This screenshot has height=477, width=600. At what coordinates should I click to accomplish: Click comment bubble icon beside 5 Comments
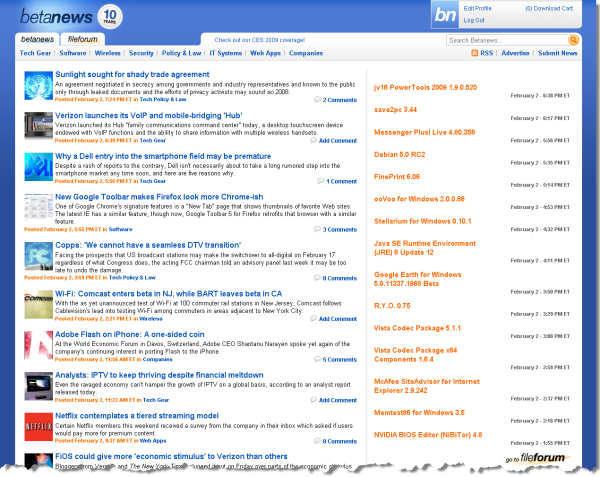click(x=317, y=359)
